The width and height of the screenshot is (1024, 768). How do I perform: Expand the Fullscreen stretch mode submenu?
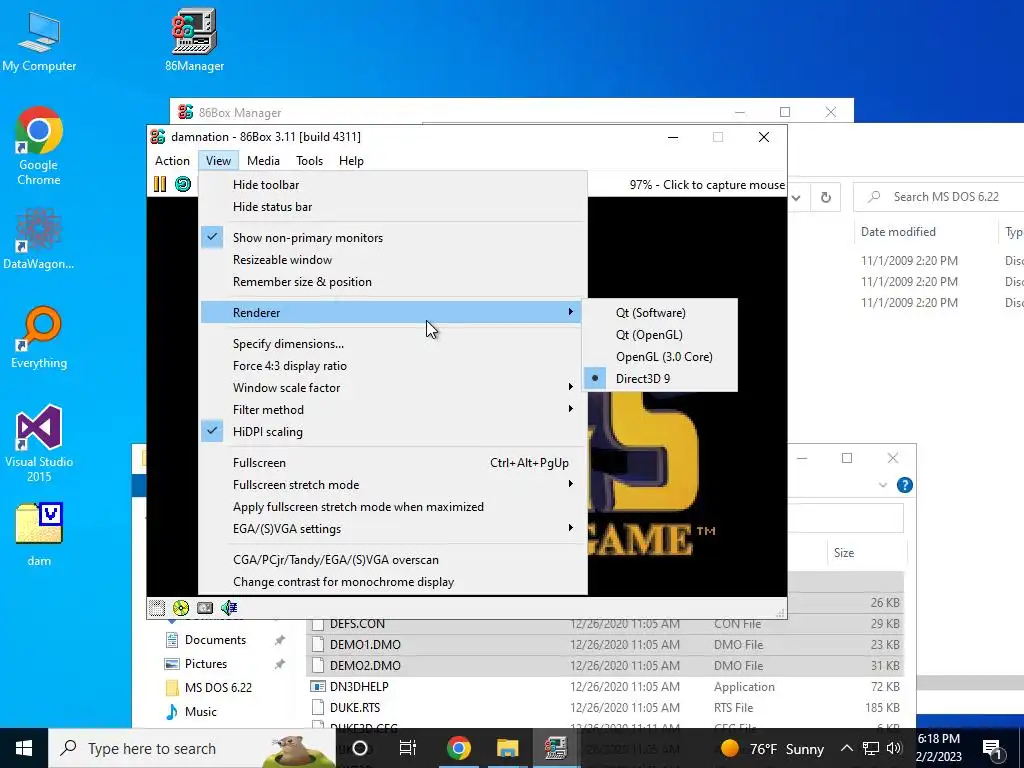[392, 485]
